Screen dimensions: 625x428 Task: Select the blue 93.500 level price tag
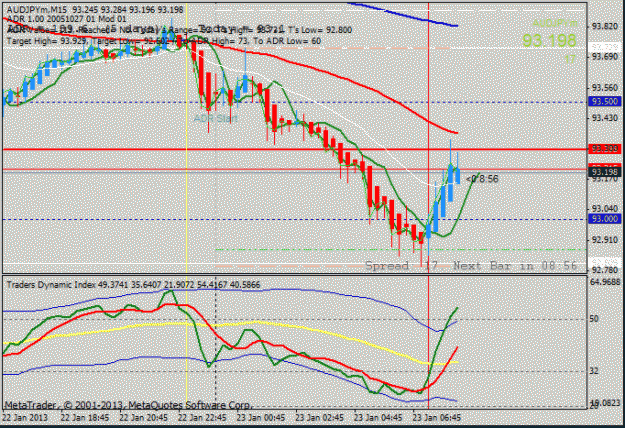tap(605, 101)
